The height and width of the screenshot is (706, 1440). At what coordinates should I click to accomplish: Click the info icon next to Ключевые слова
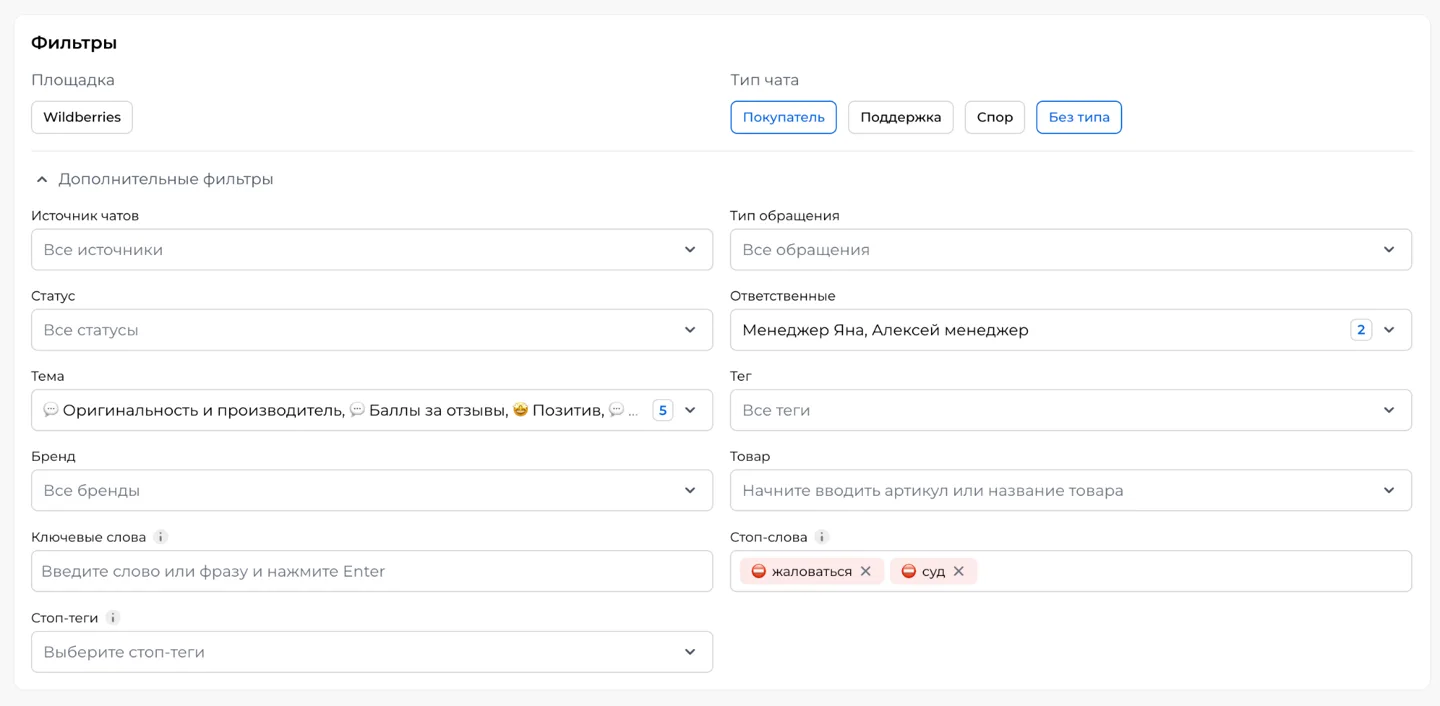click(161, 537)
